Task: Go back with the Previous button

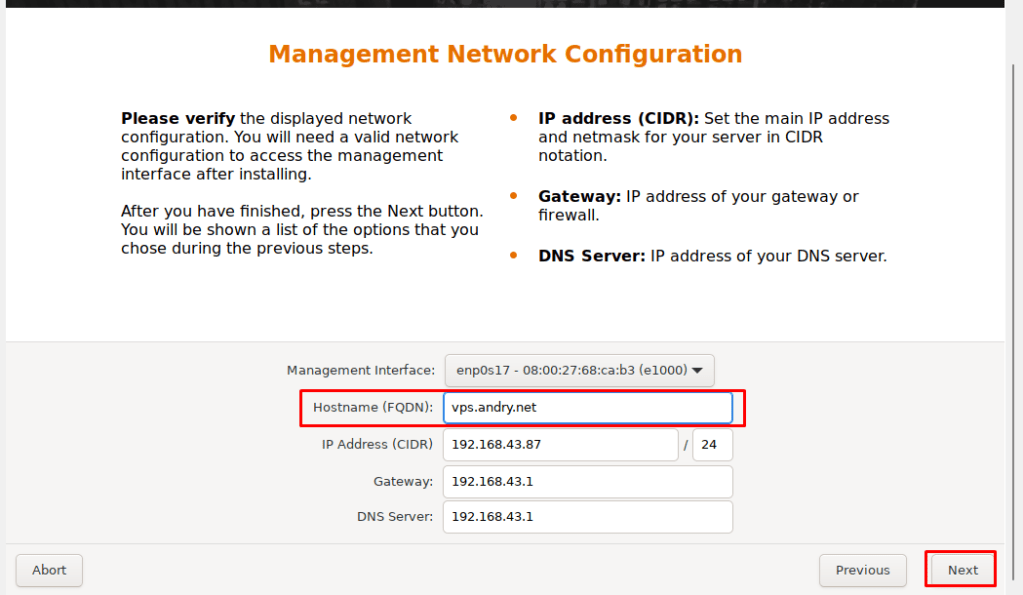Action: pyautogui.click(x=862, y=570)
